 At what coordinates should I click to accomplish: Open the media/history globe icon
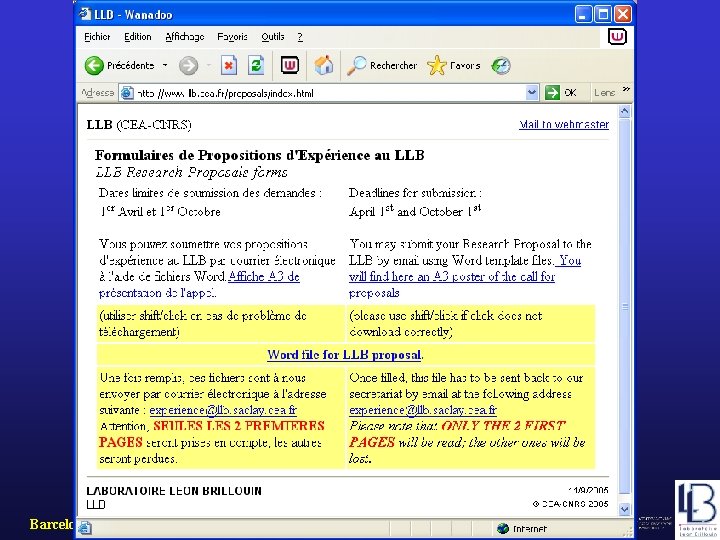(x=501, y=66)
